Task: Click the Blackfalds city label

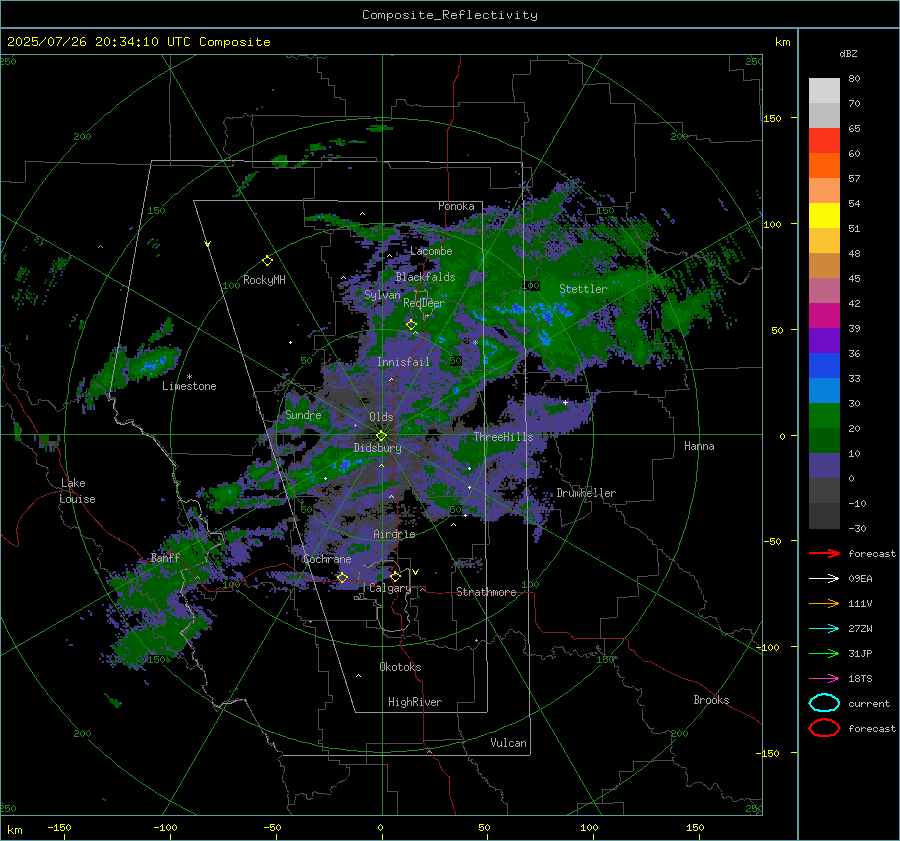Action: coord(425,277)
